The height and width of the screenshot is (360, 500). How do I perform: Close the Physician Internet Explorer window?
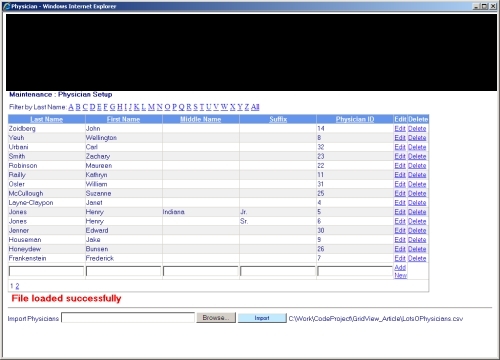click(x=493, y=6)
